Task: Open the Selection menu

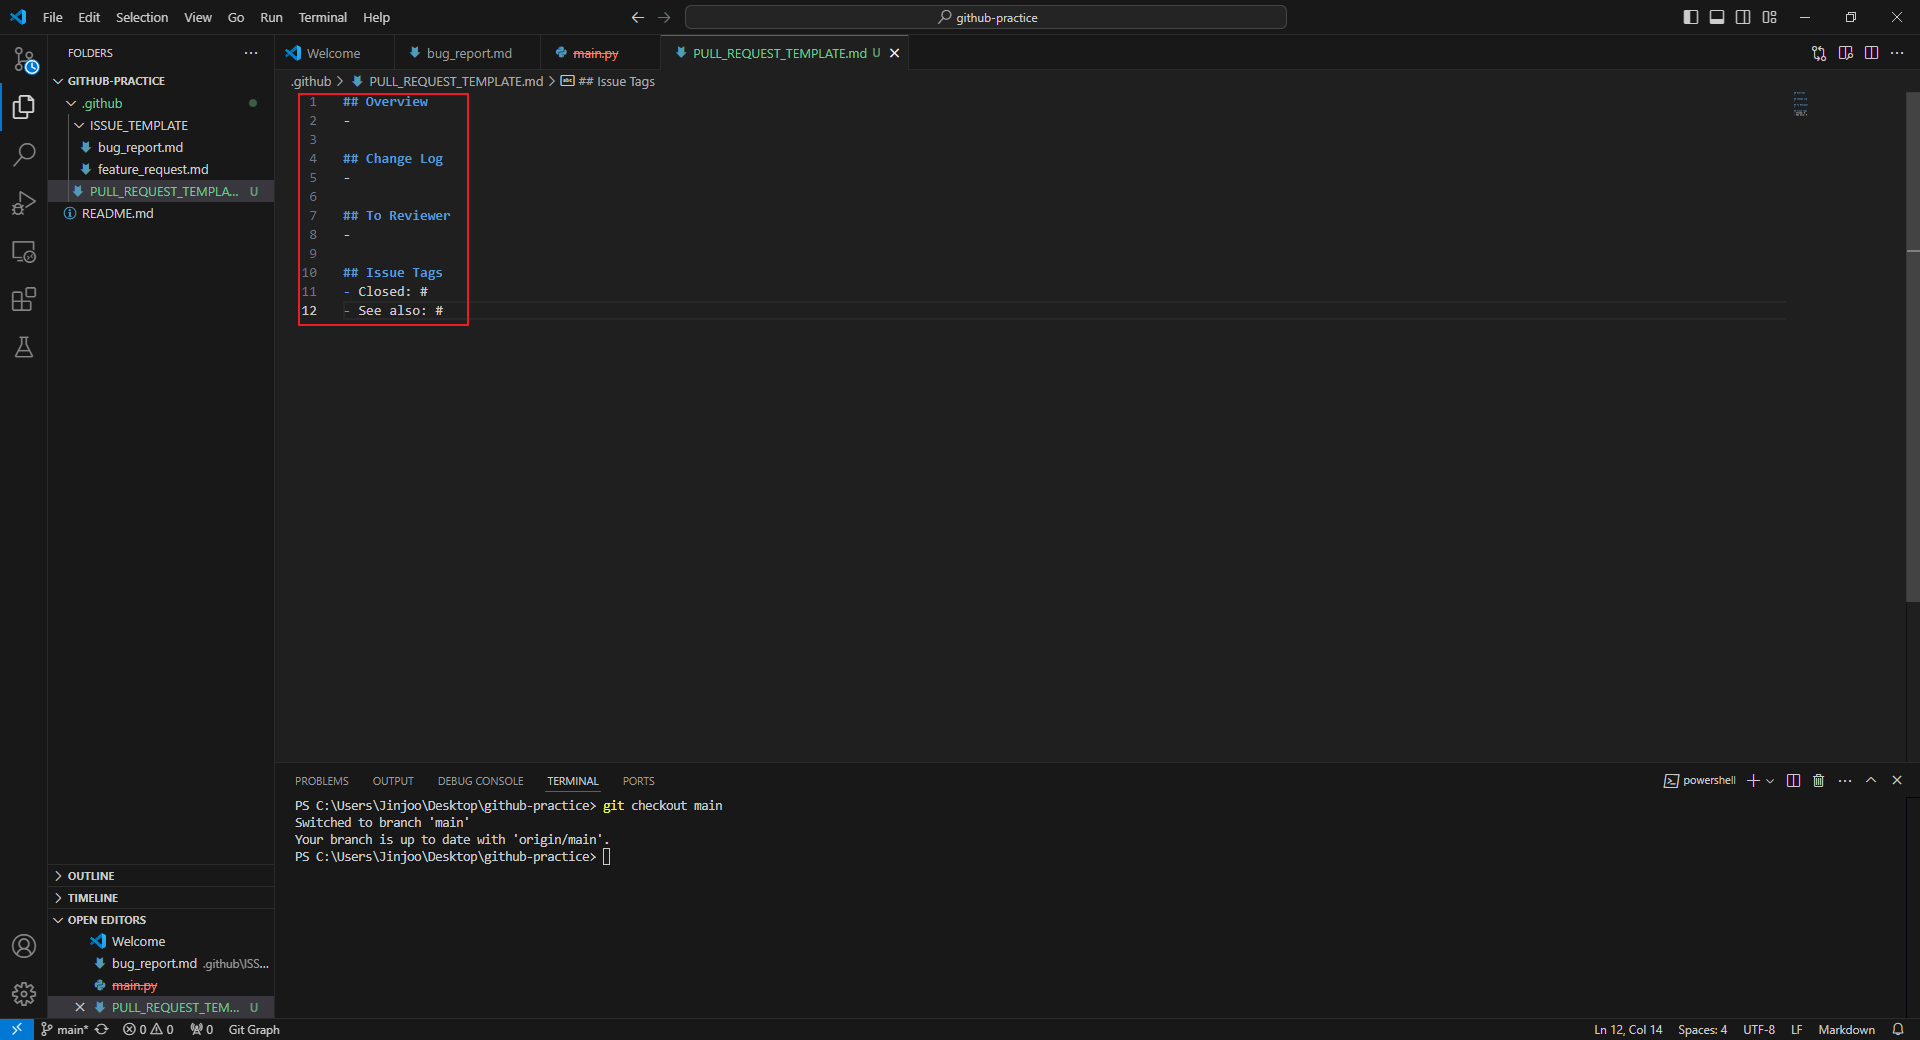Action: [142, 17]
